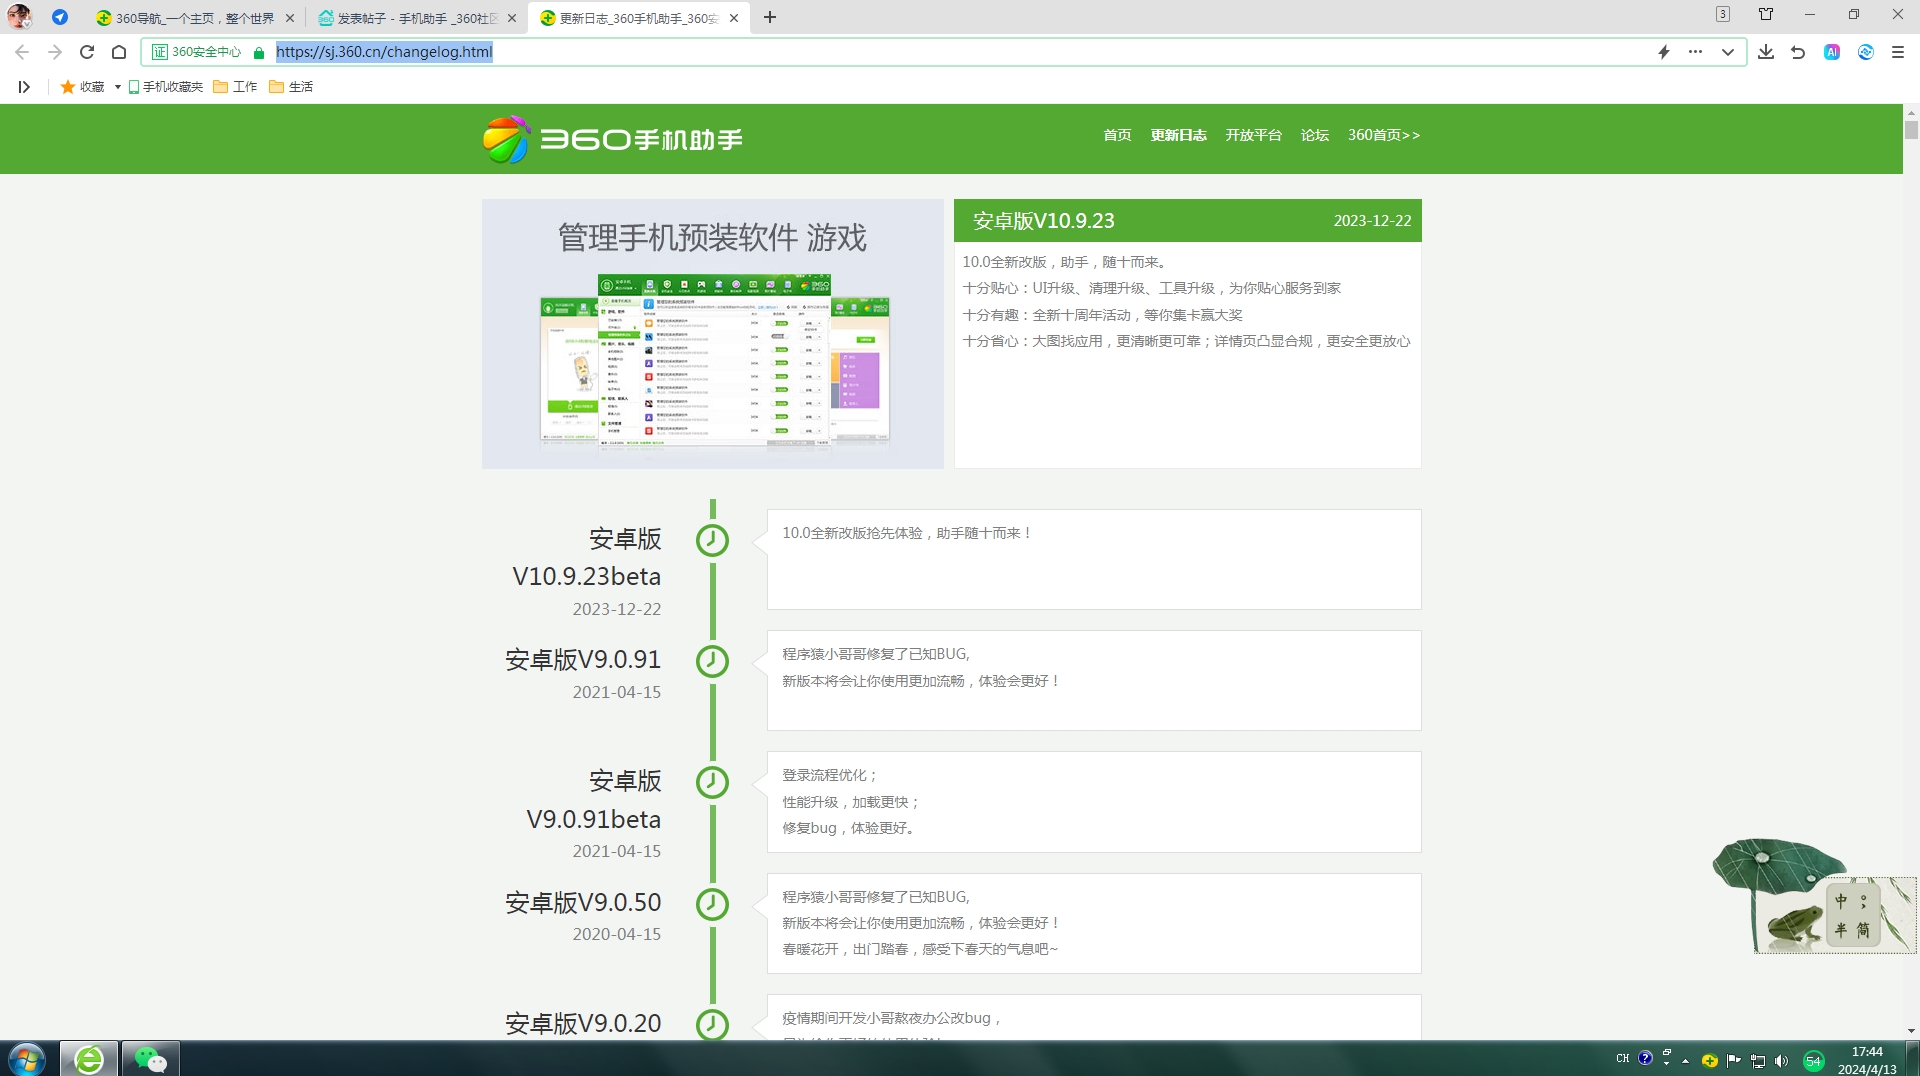Open the WeChat taskbar icon

click(150, 1059)
